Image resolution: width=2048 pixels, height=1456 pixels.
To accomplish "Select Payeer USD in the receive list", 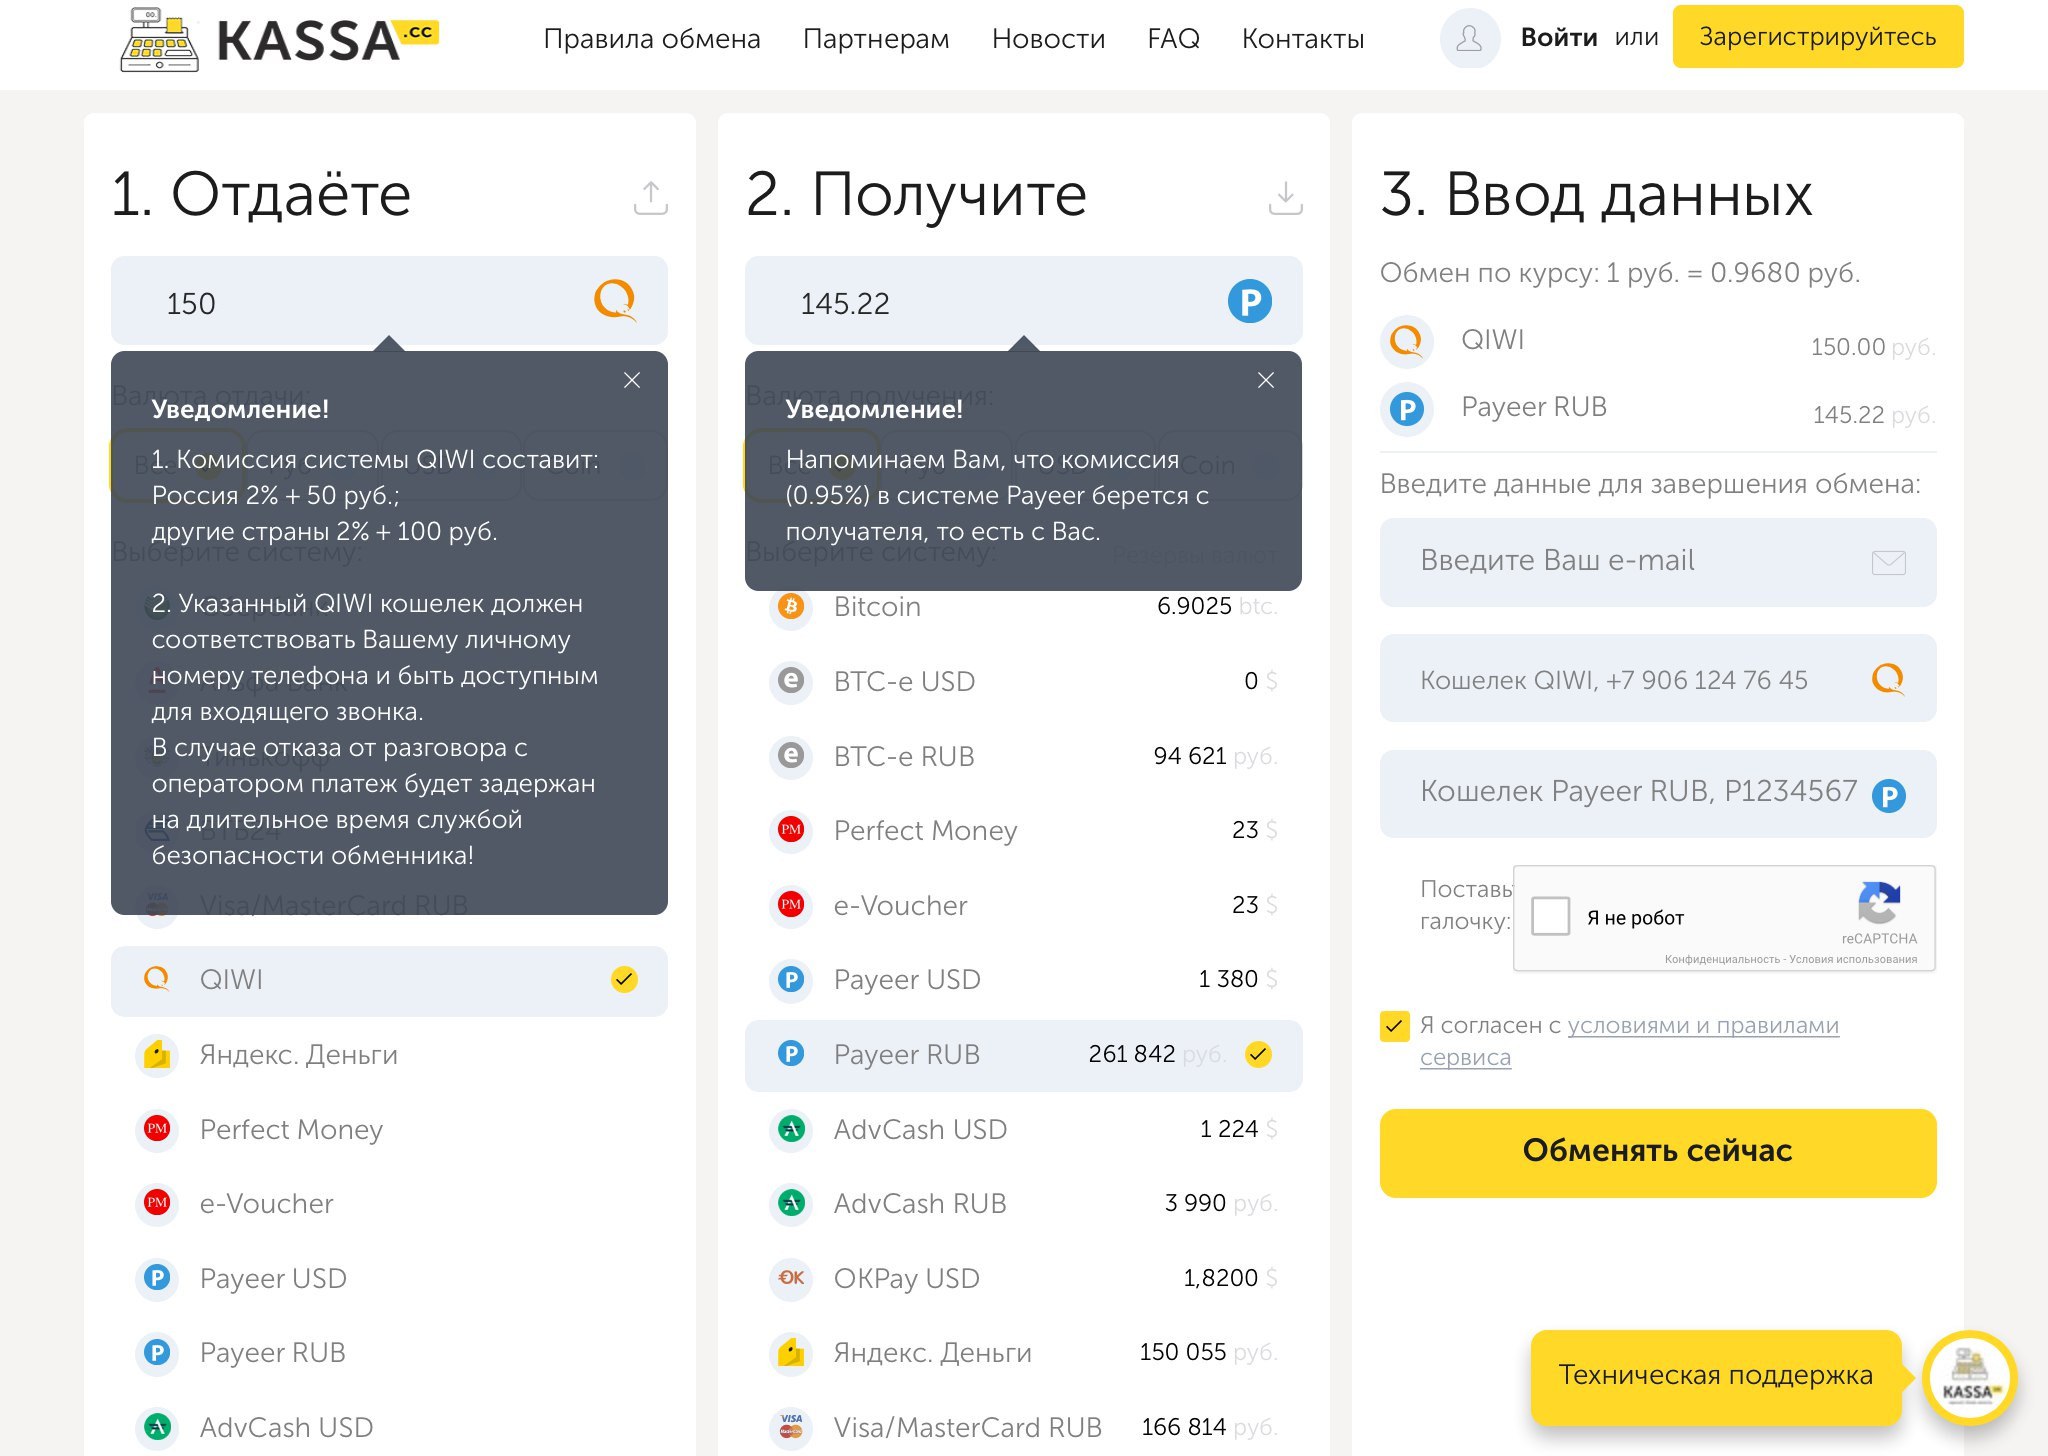I will tap(1023, 980).
